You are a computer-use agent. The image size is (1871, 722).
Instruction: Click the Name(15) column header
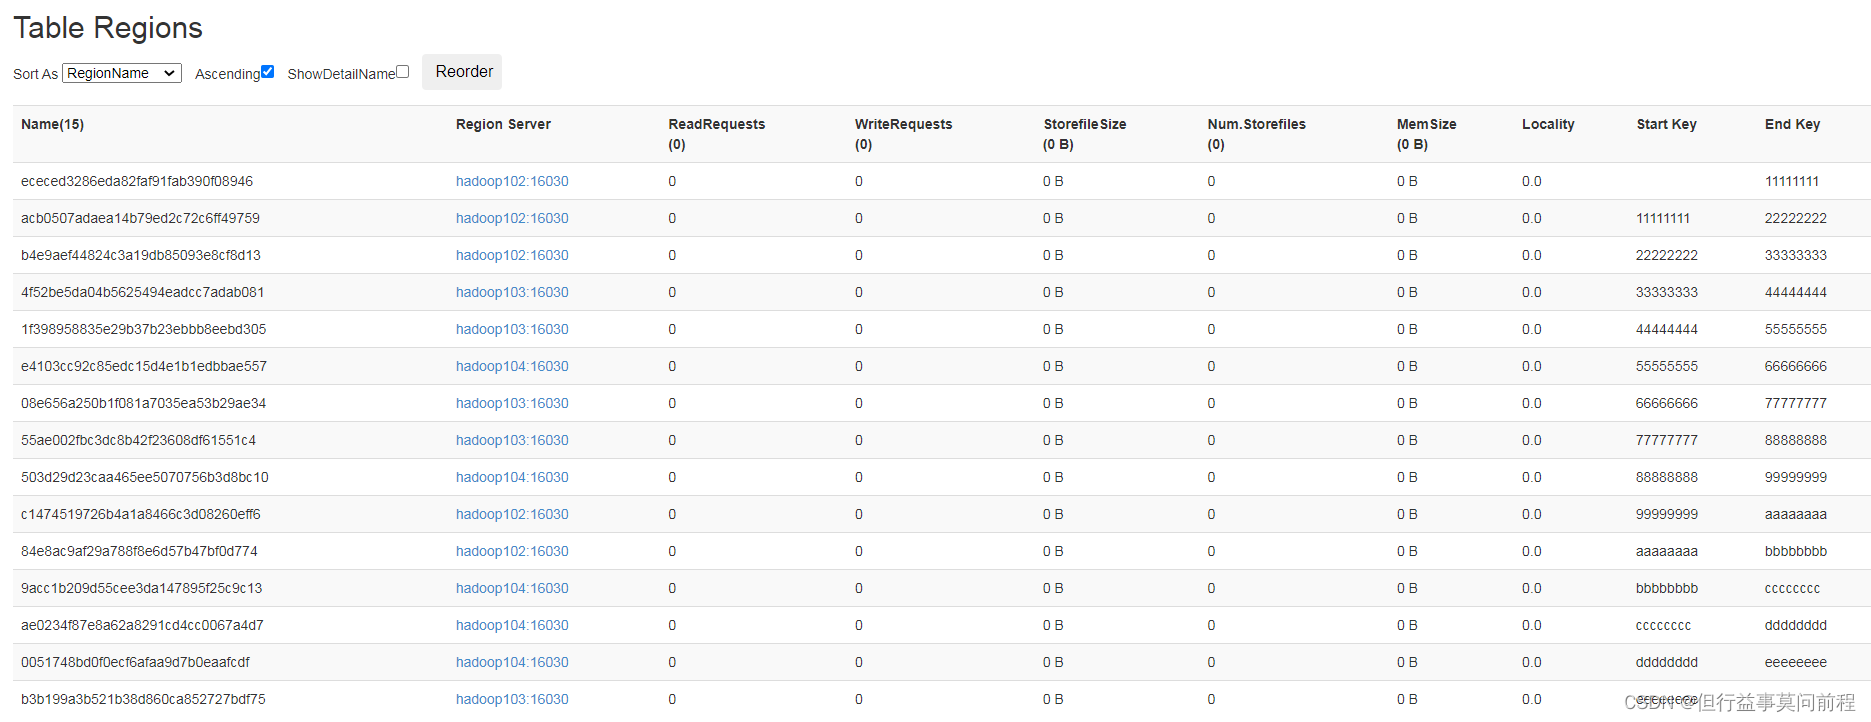tap(52, 124)
